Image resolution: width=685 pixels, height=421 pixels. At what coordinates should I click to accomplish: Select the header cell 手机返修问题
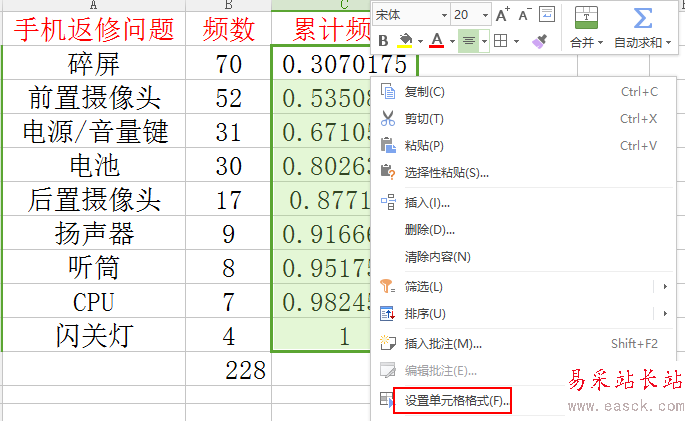pos(94,29)
